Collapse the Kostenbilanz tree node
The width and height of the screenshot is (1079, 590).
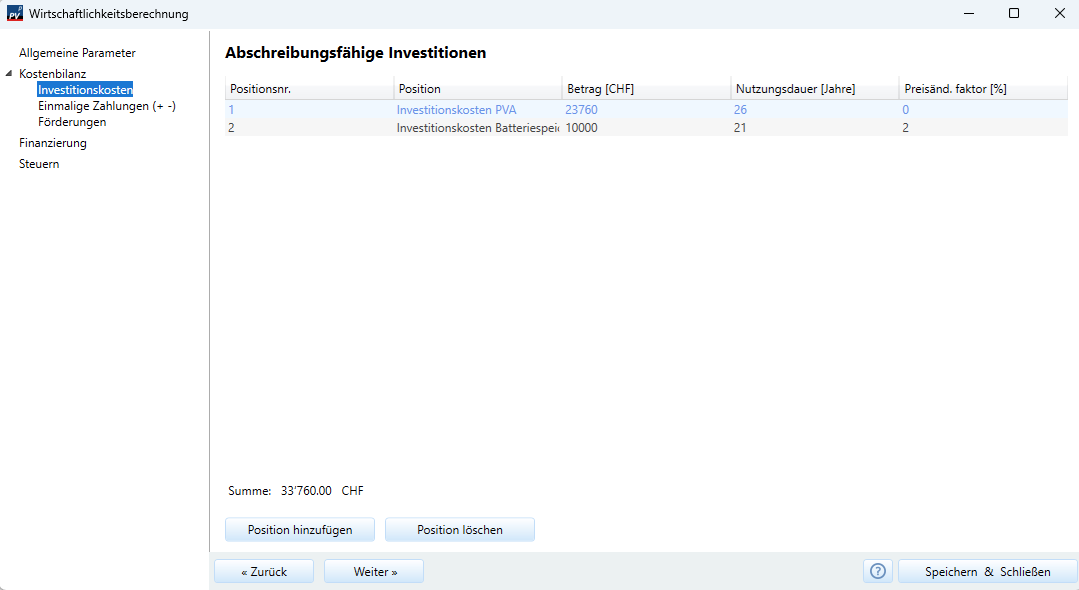click(x=9, y=73)
